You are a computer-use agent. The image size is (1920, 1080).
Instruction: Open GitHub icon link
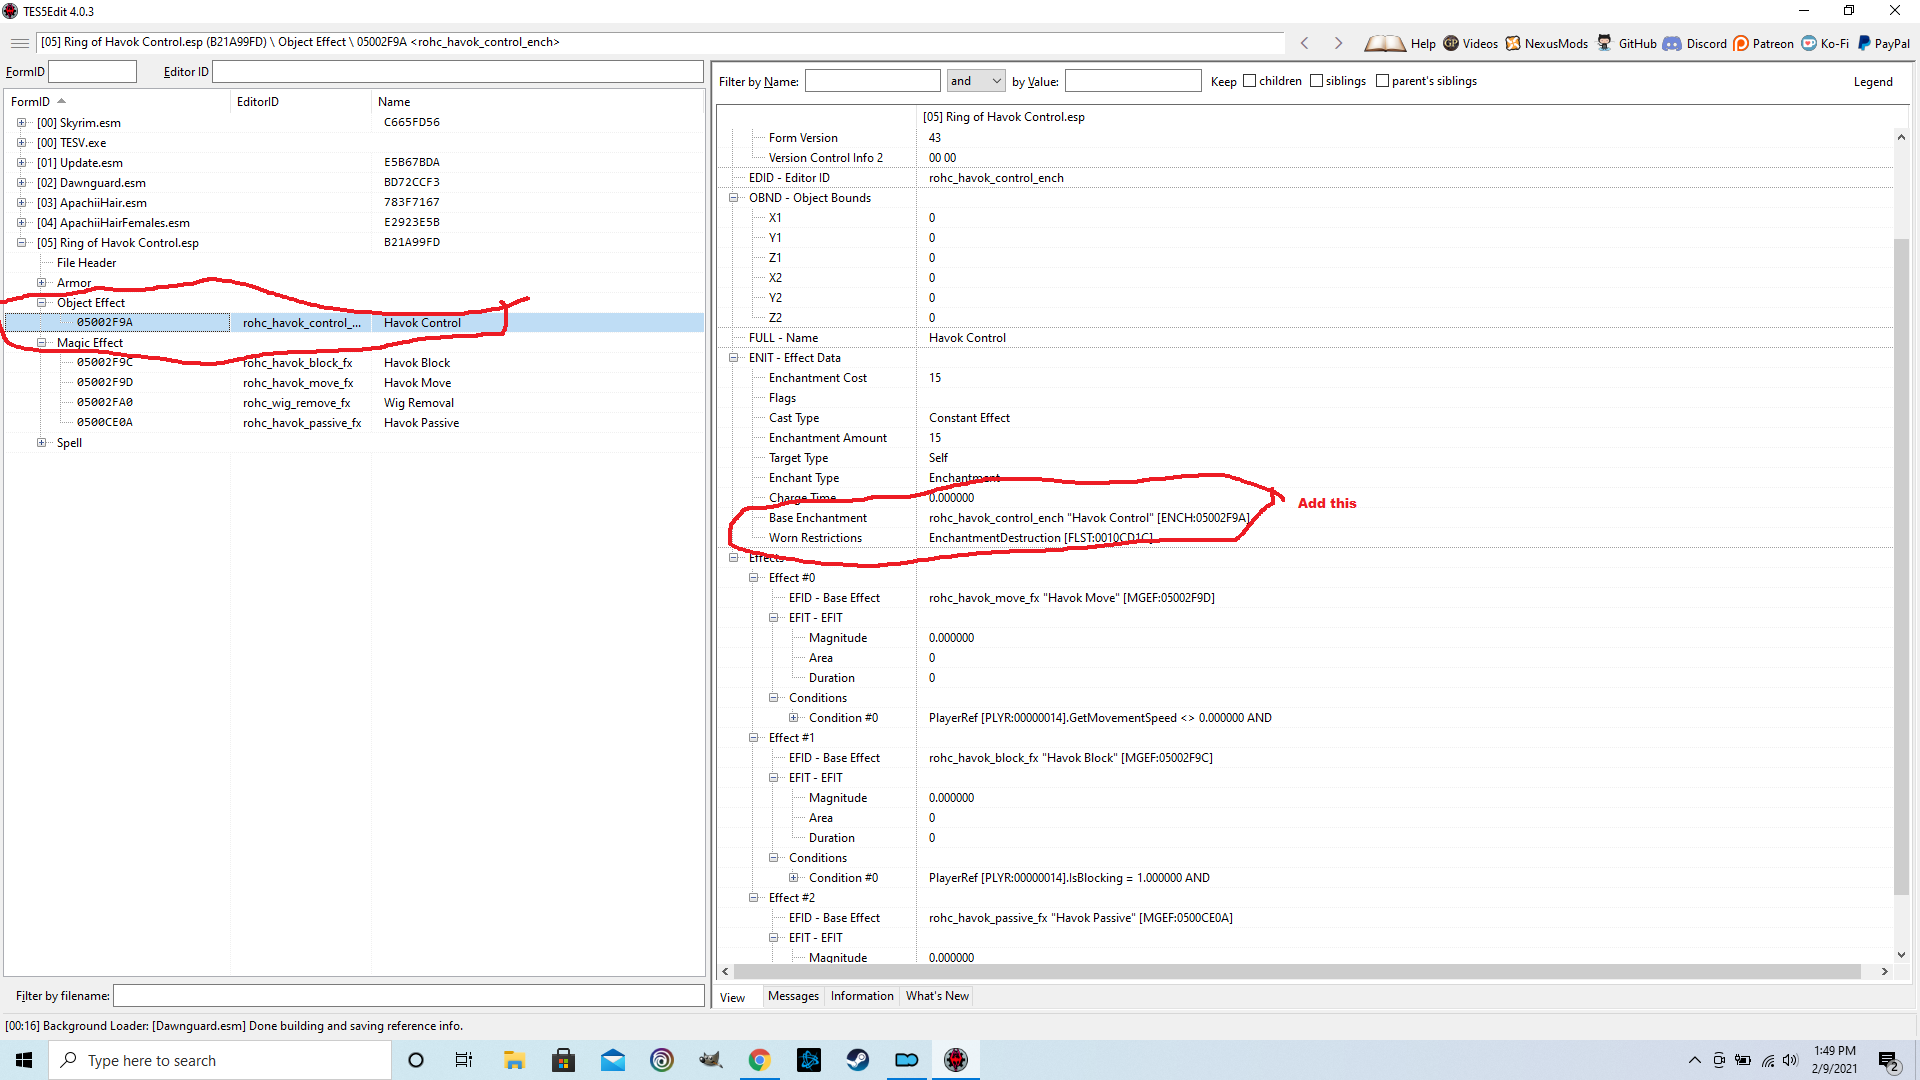(x=1601, y=45)
